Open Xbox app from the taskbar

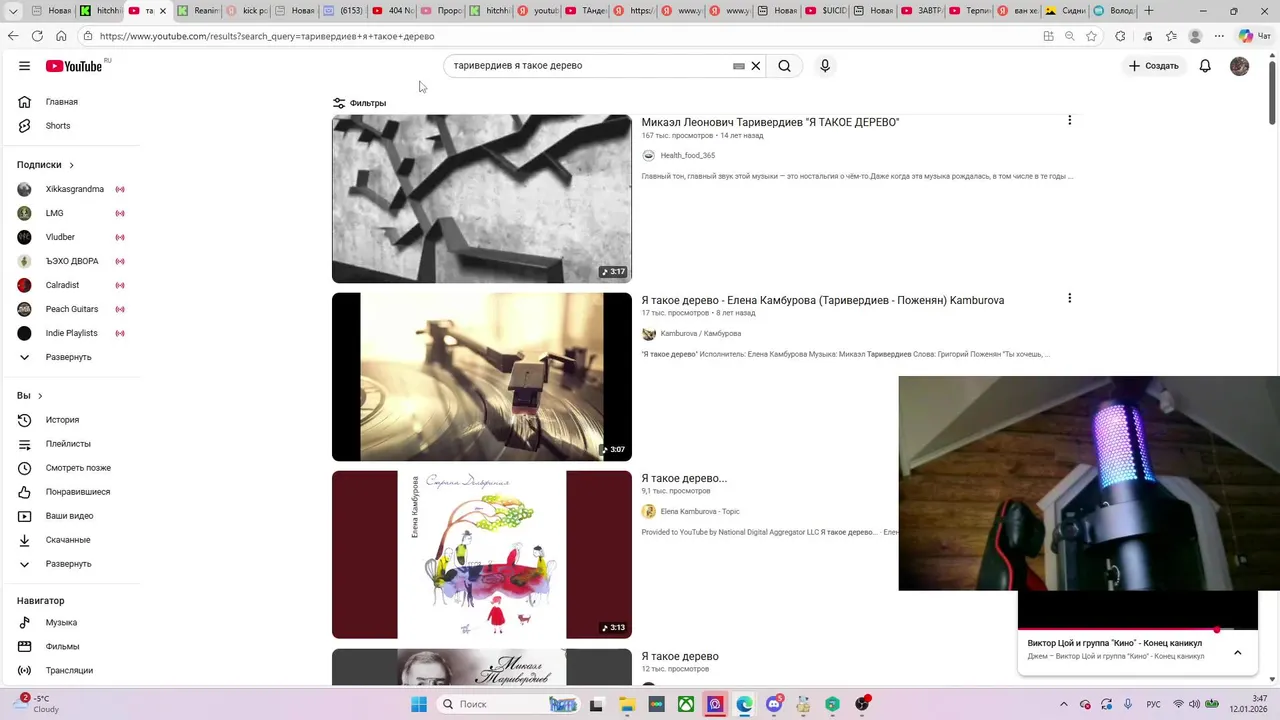(x=686, y=704)
